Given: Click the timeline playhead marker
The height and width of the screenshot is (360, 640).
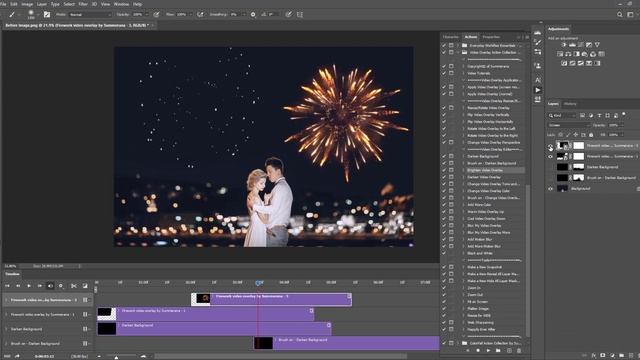Looking at the screenshot, I should tap(259, 283).
